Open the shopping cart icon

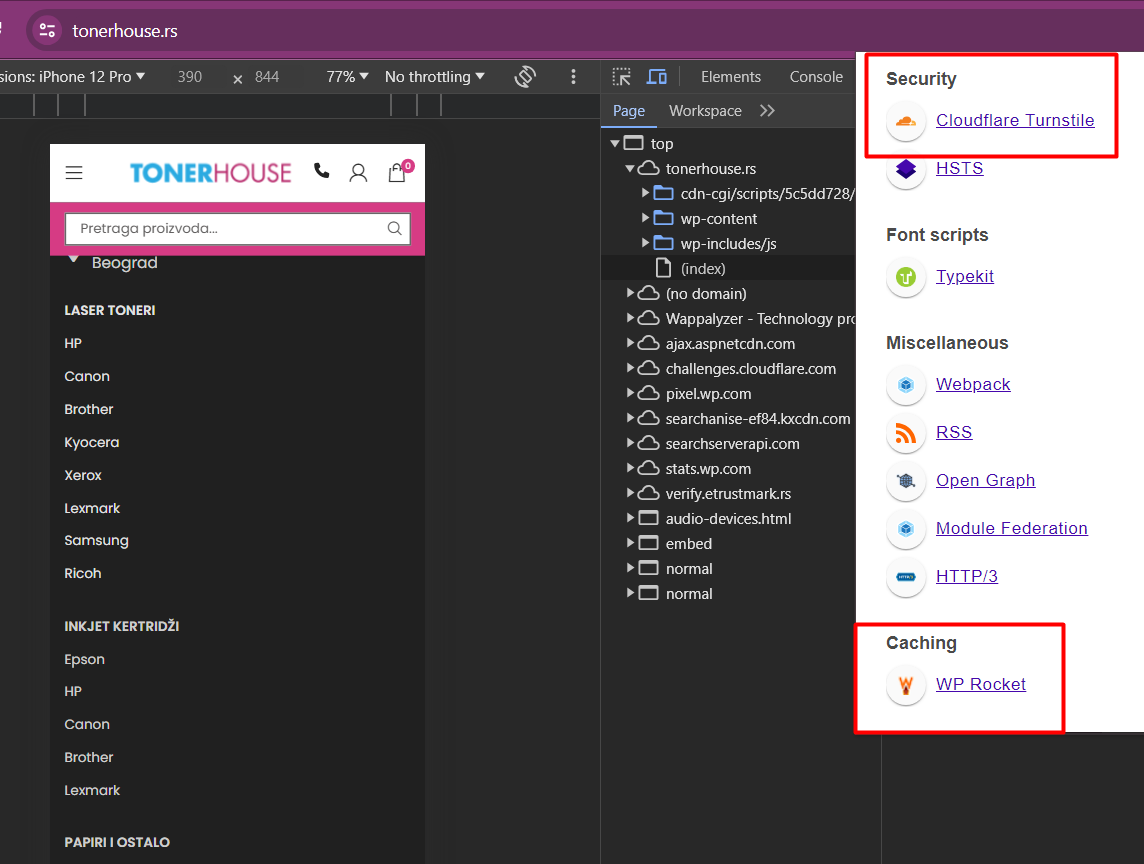point(398,172)
